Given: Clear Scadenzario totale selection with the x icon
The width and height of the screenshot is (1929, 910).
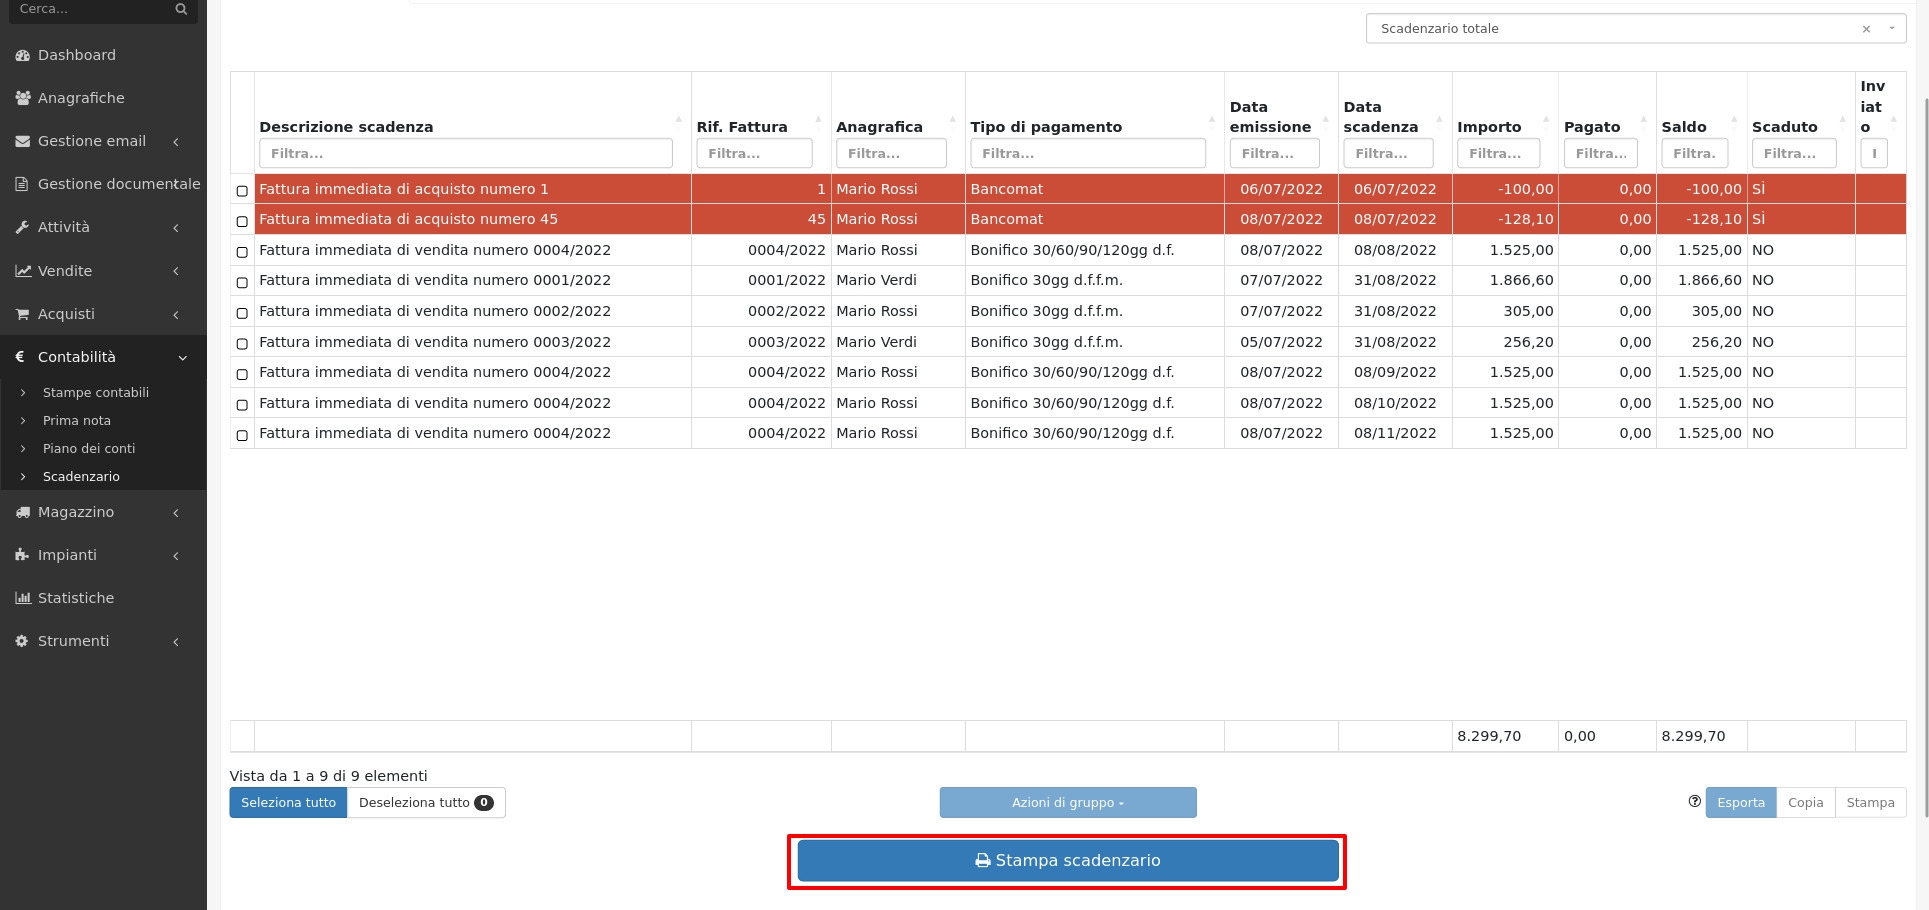Looking at the screenshot, I should (1866, 29).
